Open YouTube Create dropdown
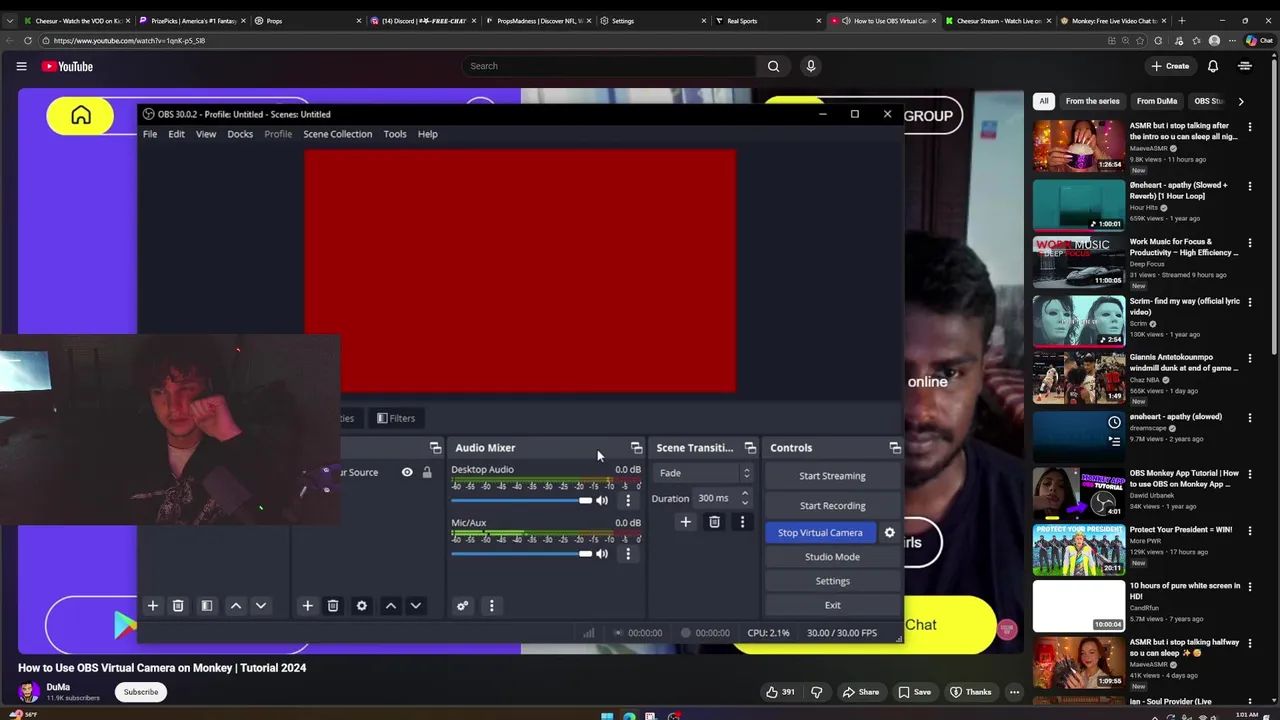 (x=1170, y=66)
